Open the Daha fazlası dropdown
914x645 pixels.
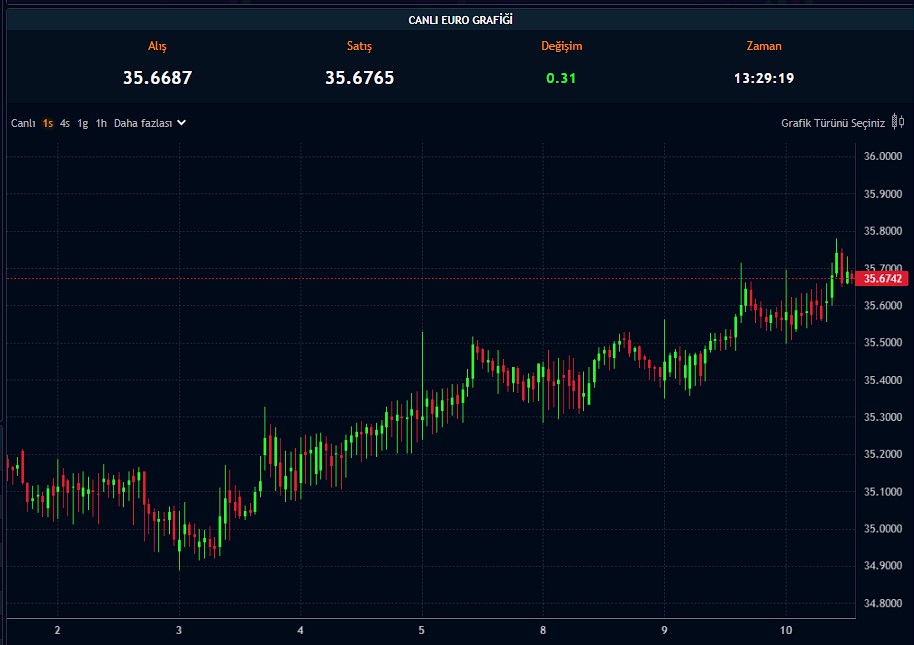143,123
